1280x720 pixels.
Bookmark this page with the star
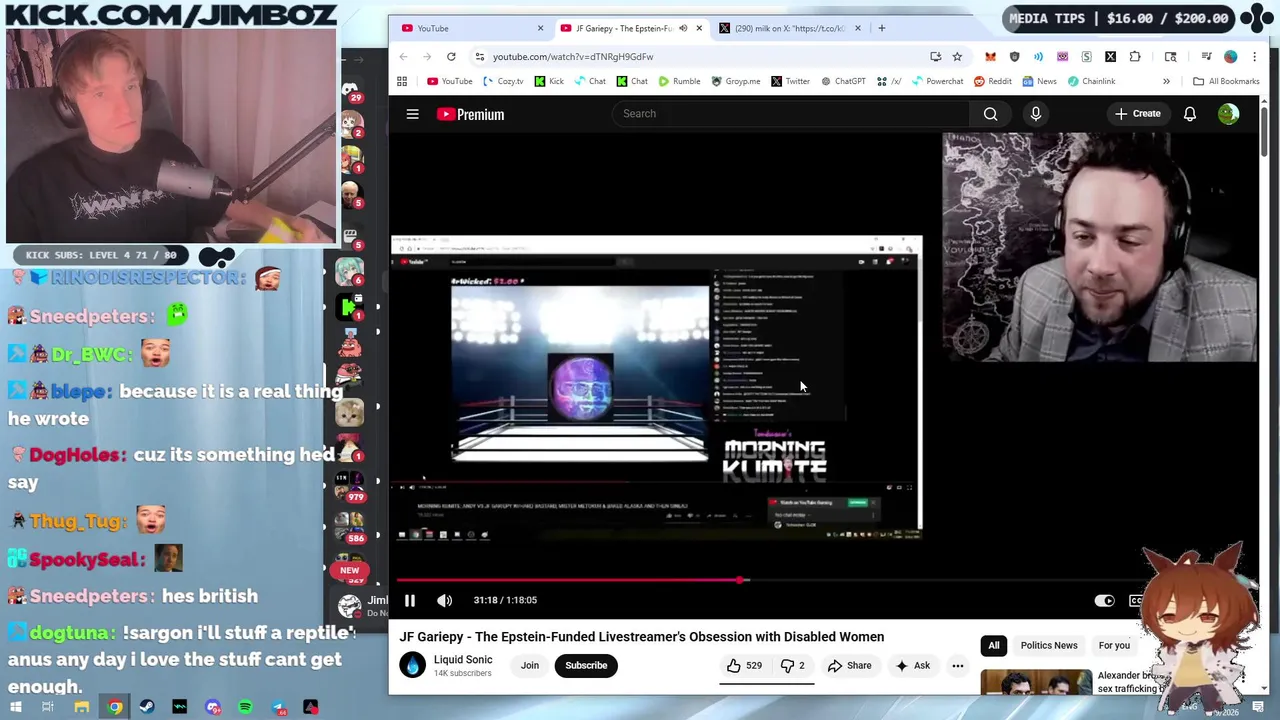[x=957, y=57]
